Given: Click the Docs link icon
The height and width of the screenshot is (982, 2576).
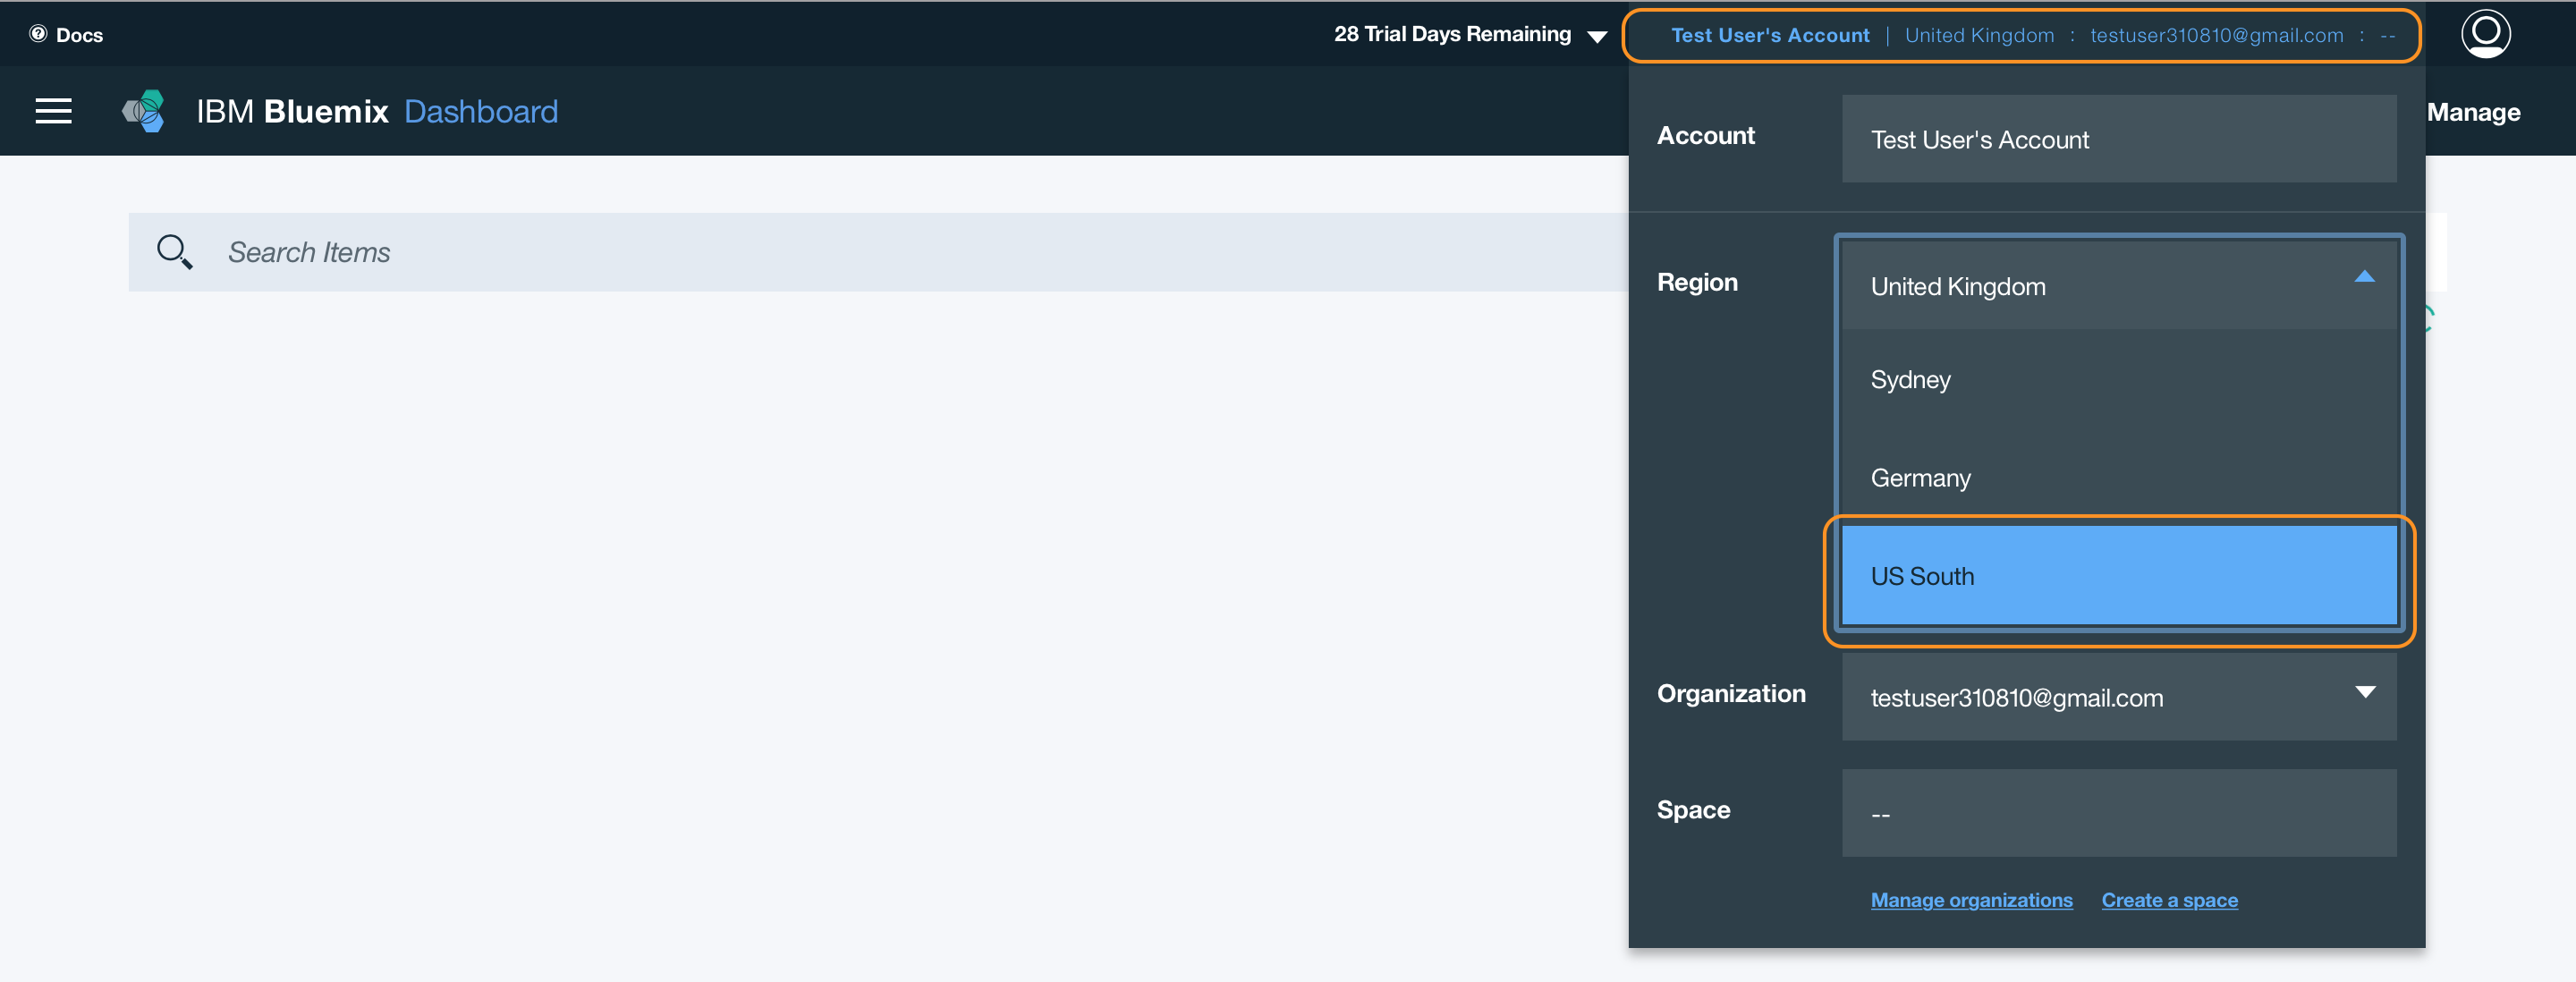Looking at the screenshot, I should (38, 33).
